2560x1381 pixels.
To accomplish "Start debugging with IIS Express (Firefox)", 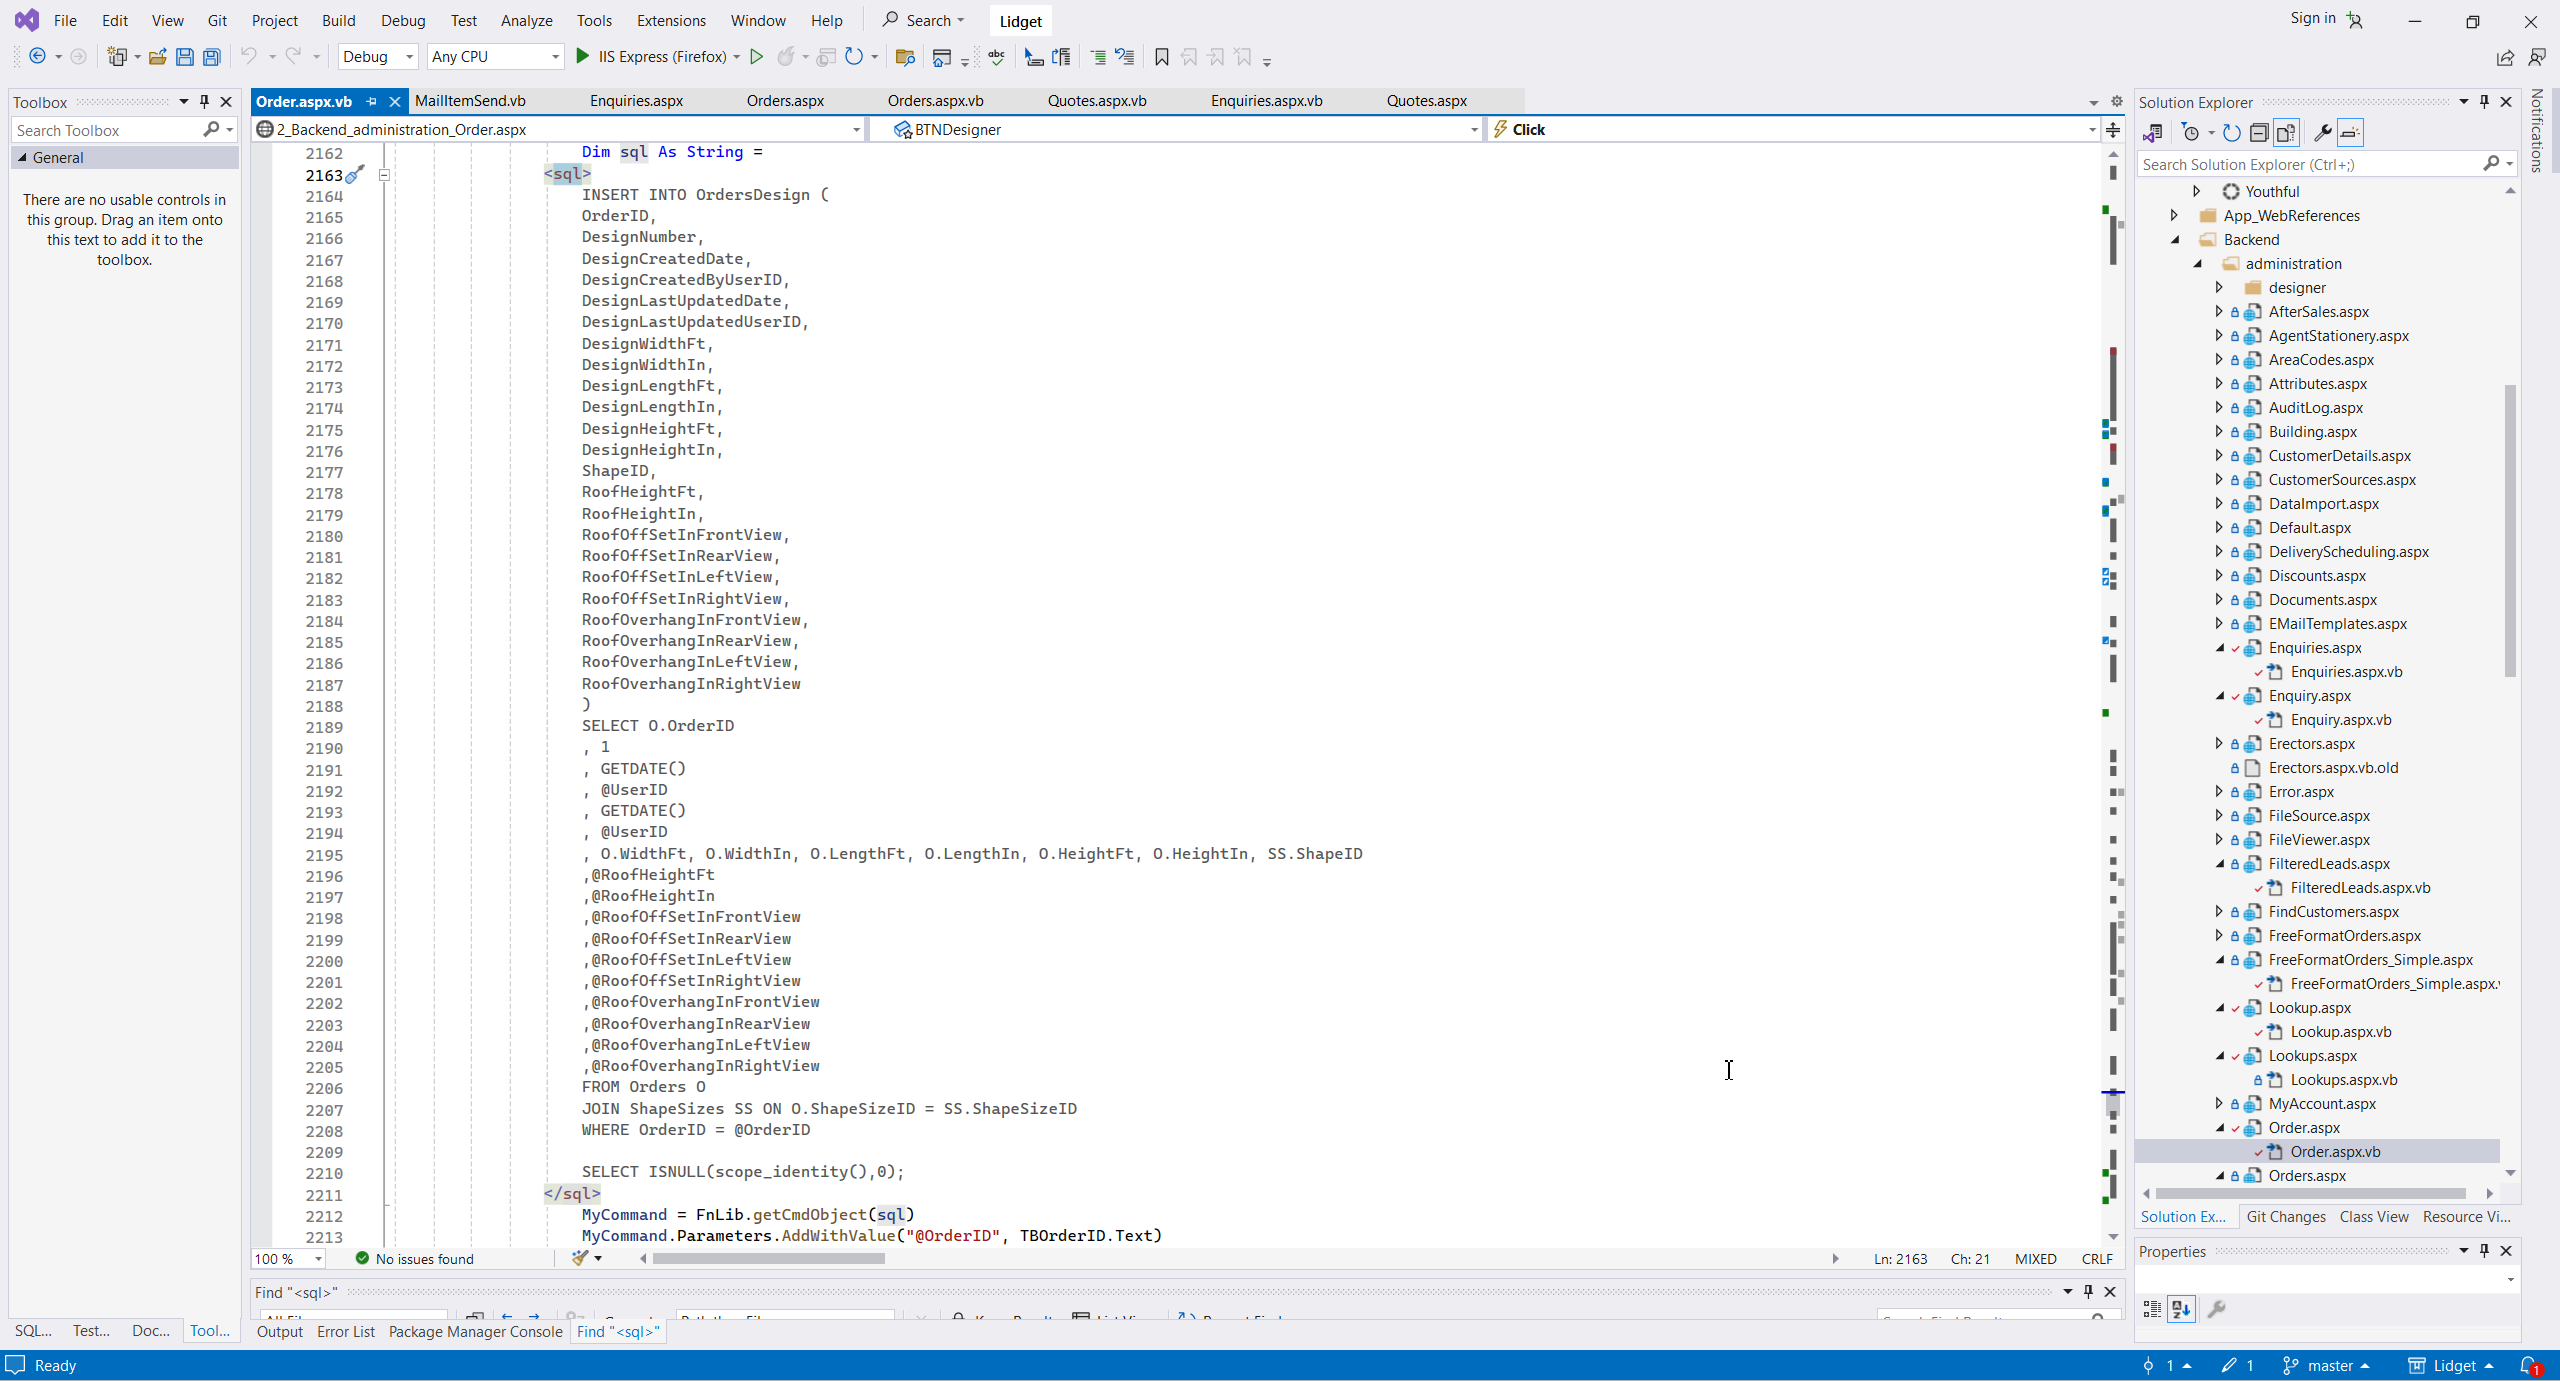I will 652,57.
